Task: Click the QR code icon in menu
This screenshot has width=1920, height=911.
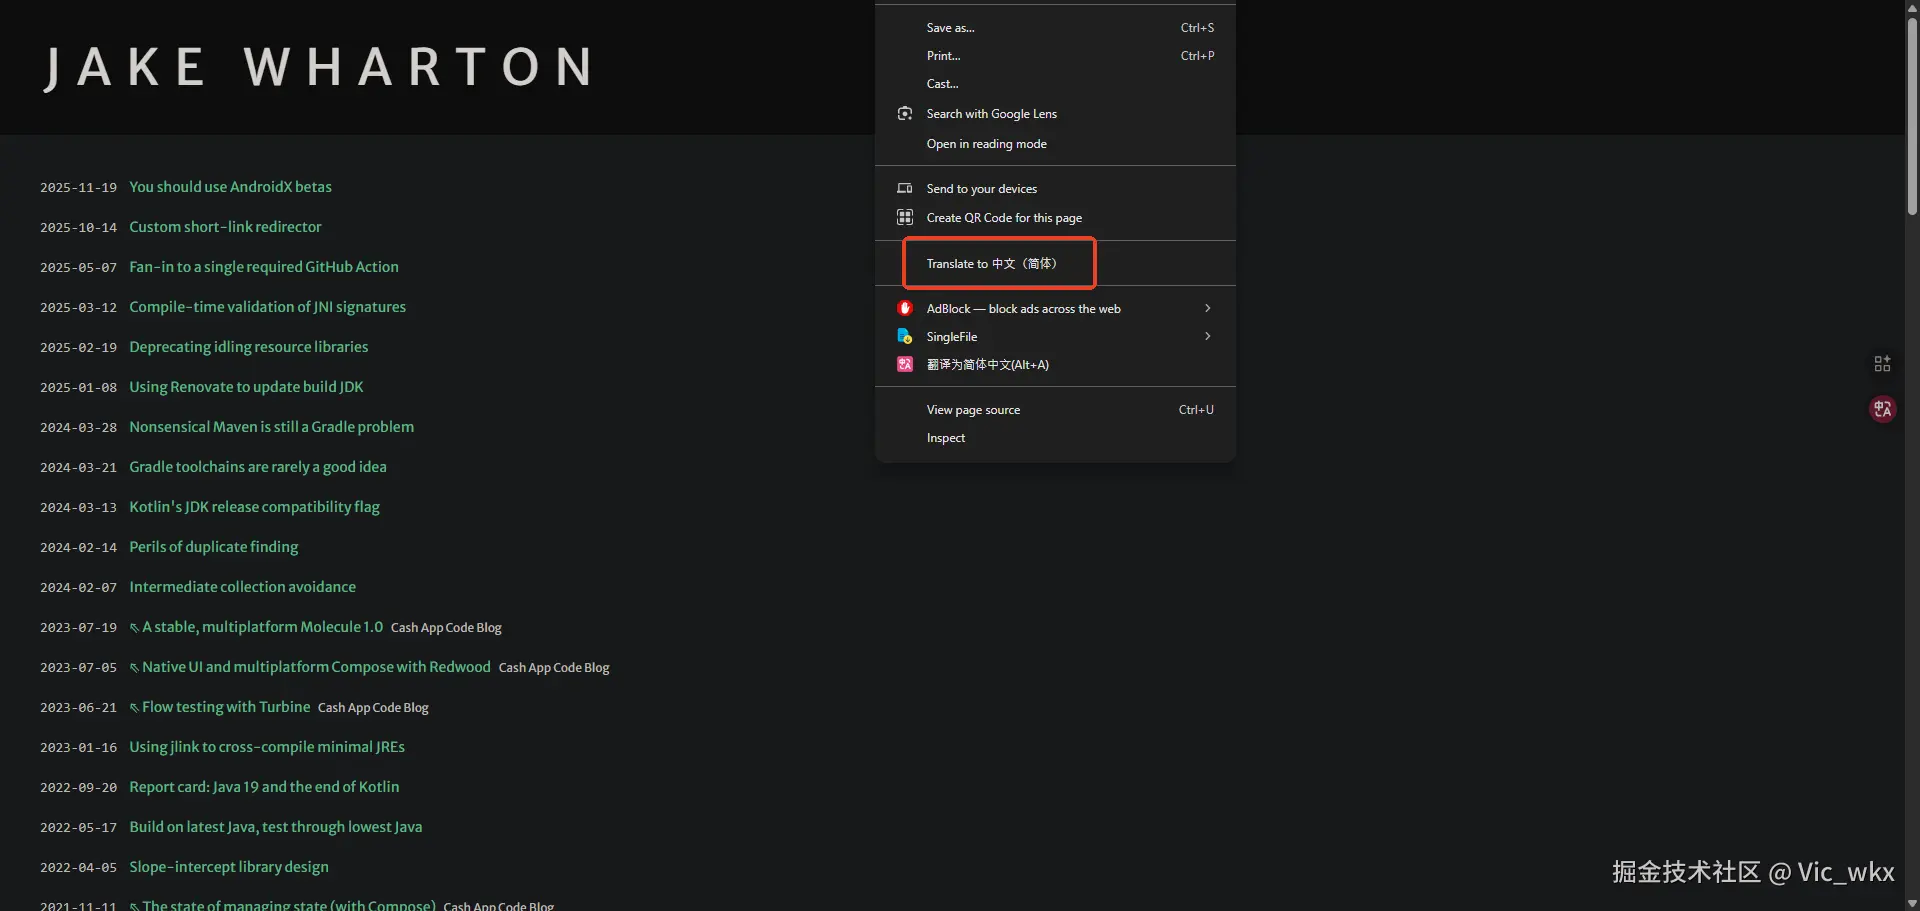Action: coord(905,217)
